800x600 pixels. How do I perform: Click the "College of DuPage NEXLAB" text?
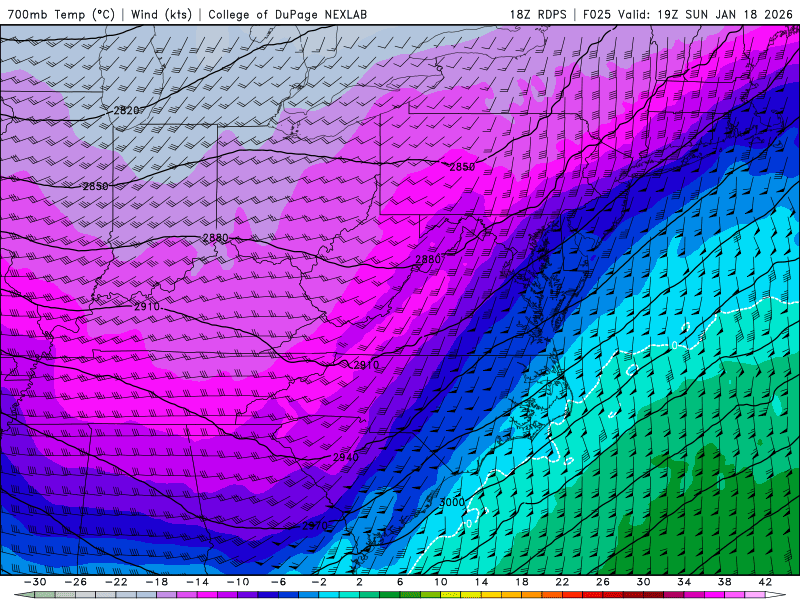[287, 14]
